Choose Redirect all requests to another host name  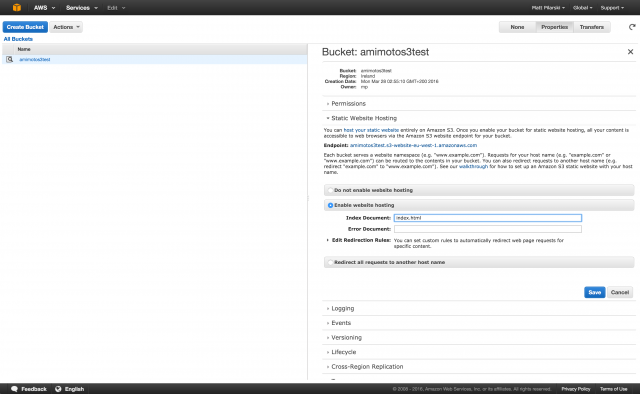(x=331, y=262)
